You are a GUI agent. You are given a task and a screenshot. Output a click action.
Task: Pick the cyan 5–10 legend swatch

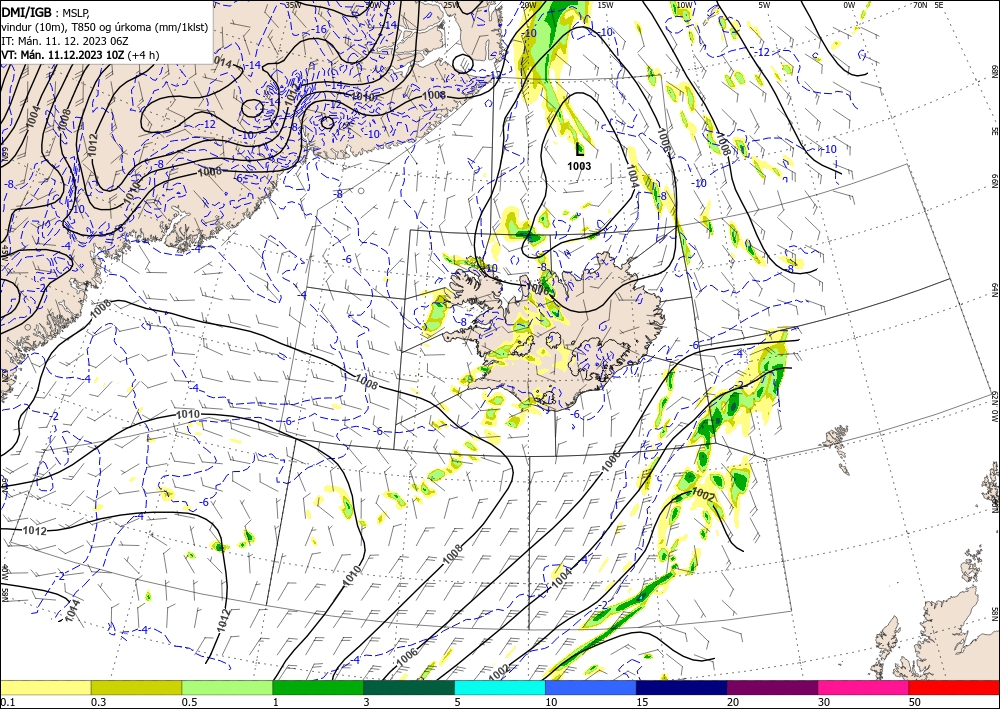coord(500,687)
